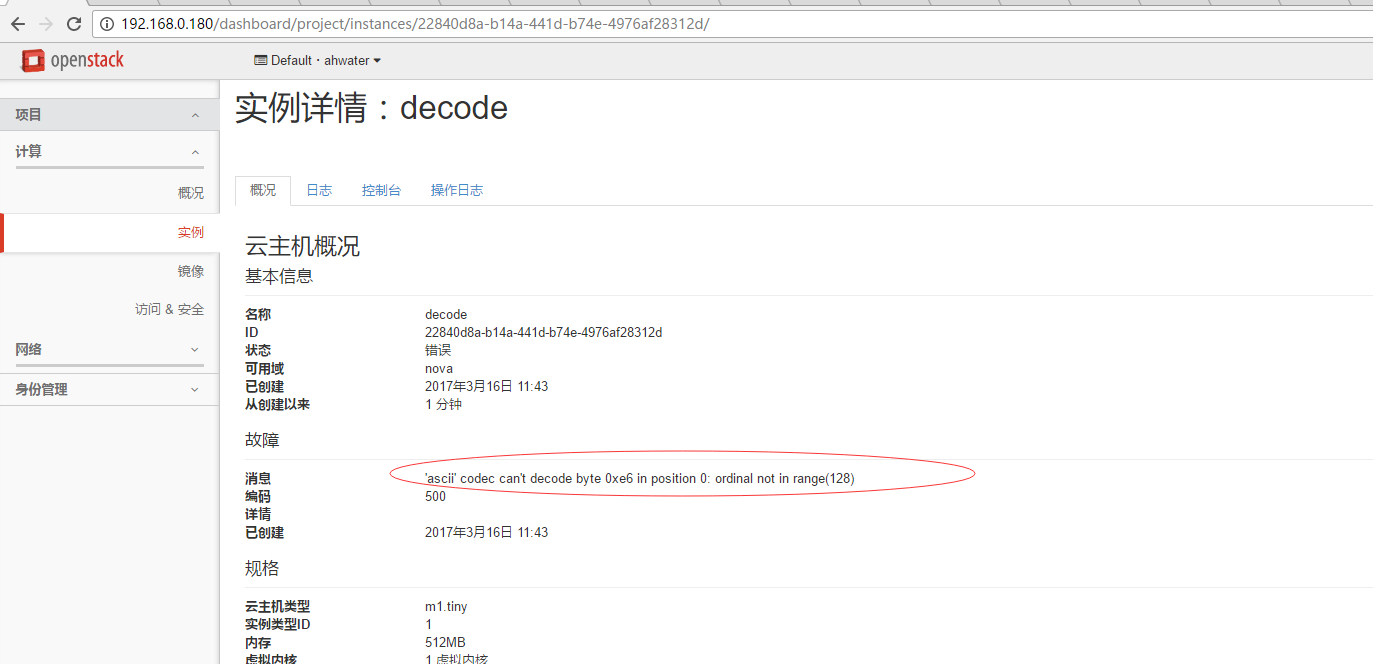Image resolution: width=1373 pixels, height=664 pixels.
Task: Open the 镜像 sidebar entry
Action: (191, 270)
